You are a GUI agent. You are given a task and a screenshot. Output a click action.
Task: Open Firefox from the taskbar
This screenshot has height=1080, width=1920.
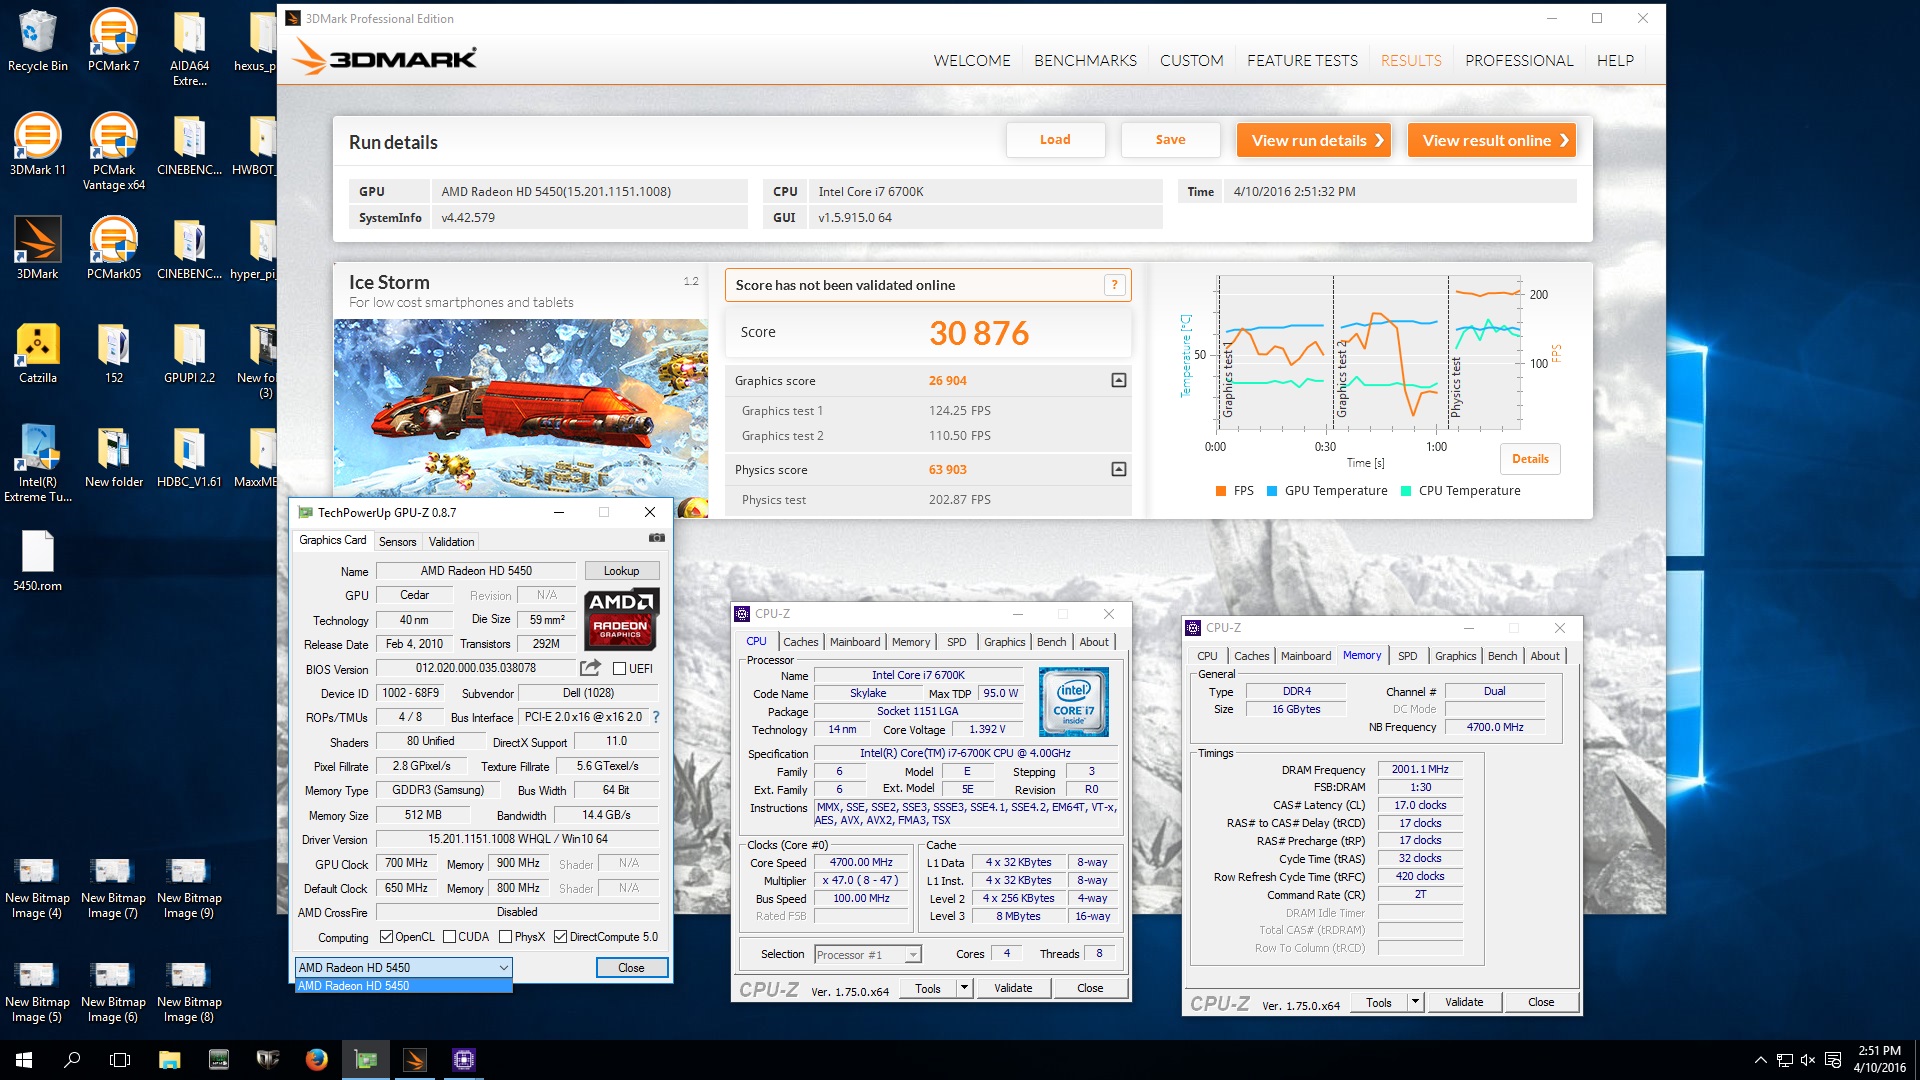316,1060
